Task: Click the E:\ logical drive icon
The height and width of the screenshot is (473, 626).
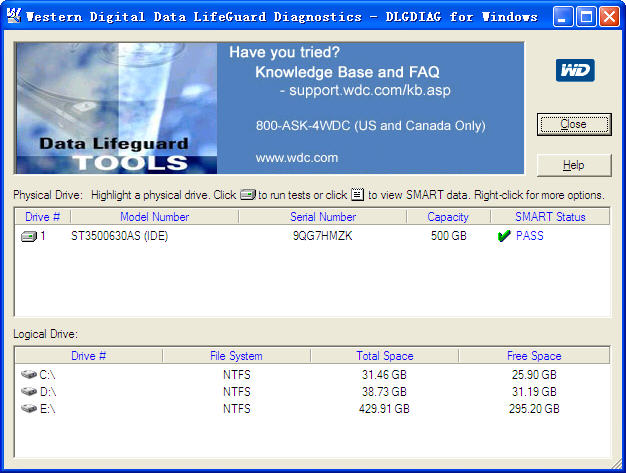Action: pos(29,409)
